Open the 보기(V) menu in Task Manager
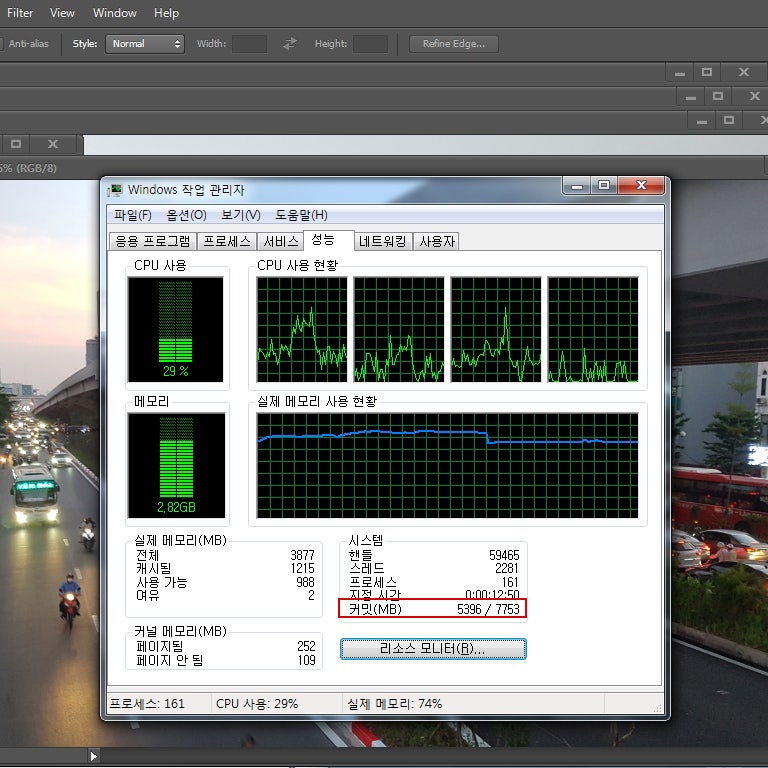 240,215
